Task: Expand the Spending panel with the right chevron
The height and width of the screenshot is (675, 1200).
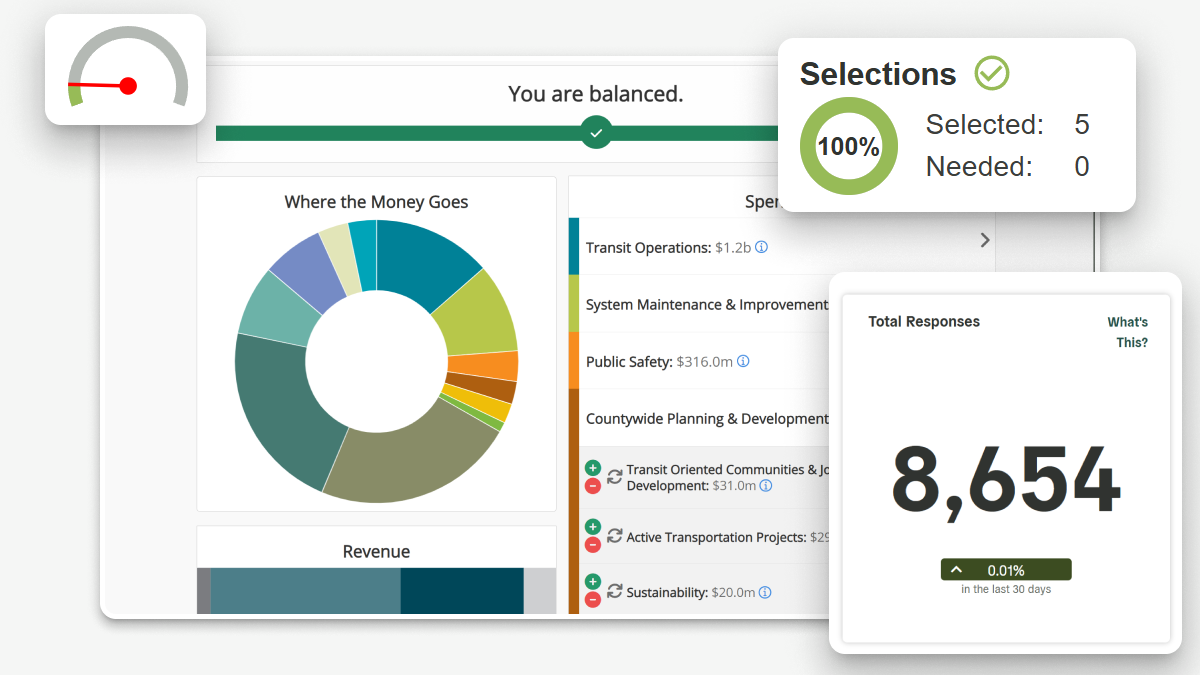Action: pyautogui.click(x=984, y=240)
